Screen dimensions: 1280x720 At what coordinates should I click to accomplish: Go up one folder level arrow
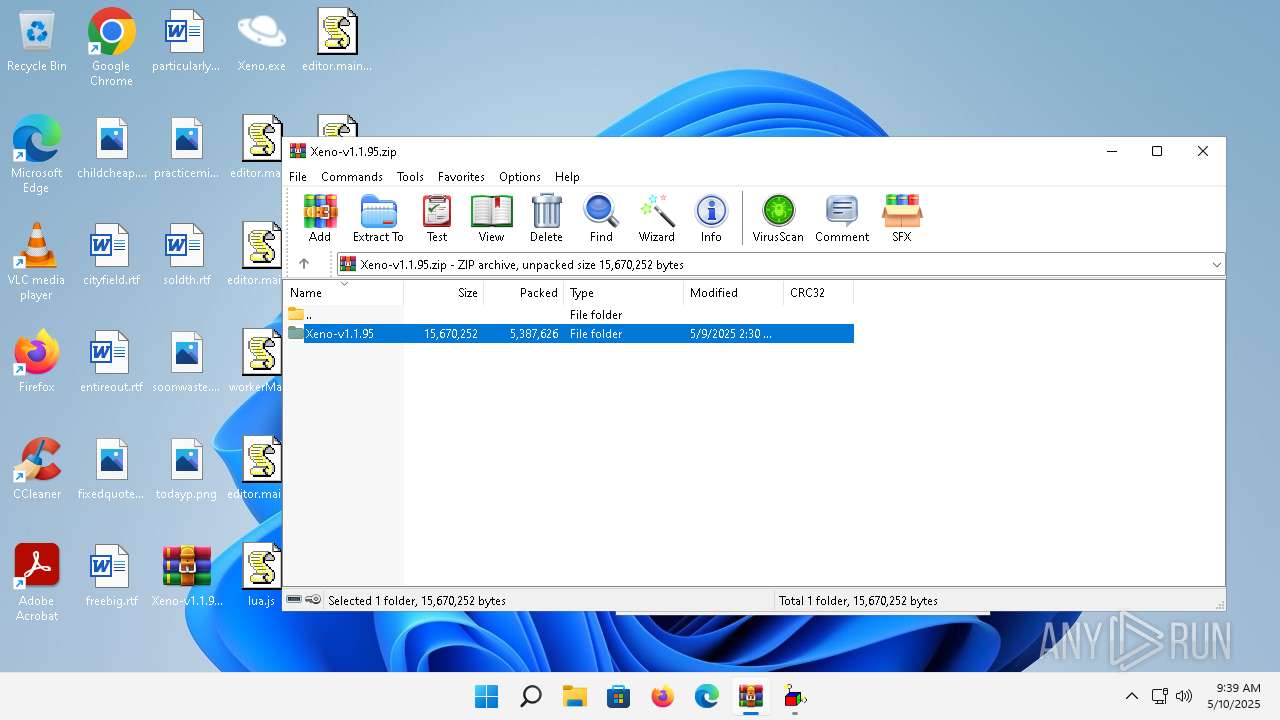(304, 264)
